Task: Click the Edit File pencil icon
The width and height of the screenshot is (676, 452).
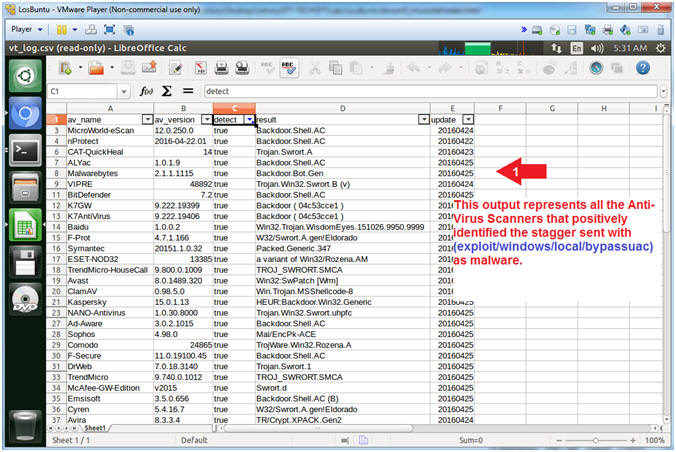Action: [176, 68]
